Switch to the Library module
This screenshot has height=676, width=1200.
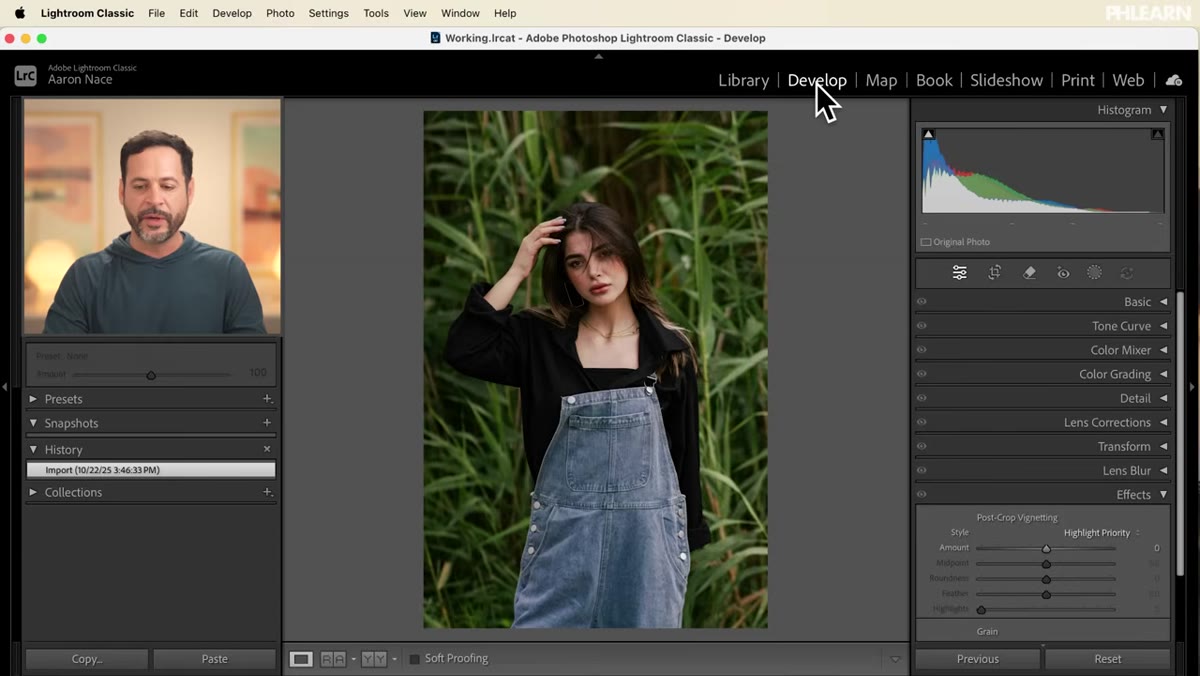point(743,80)
